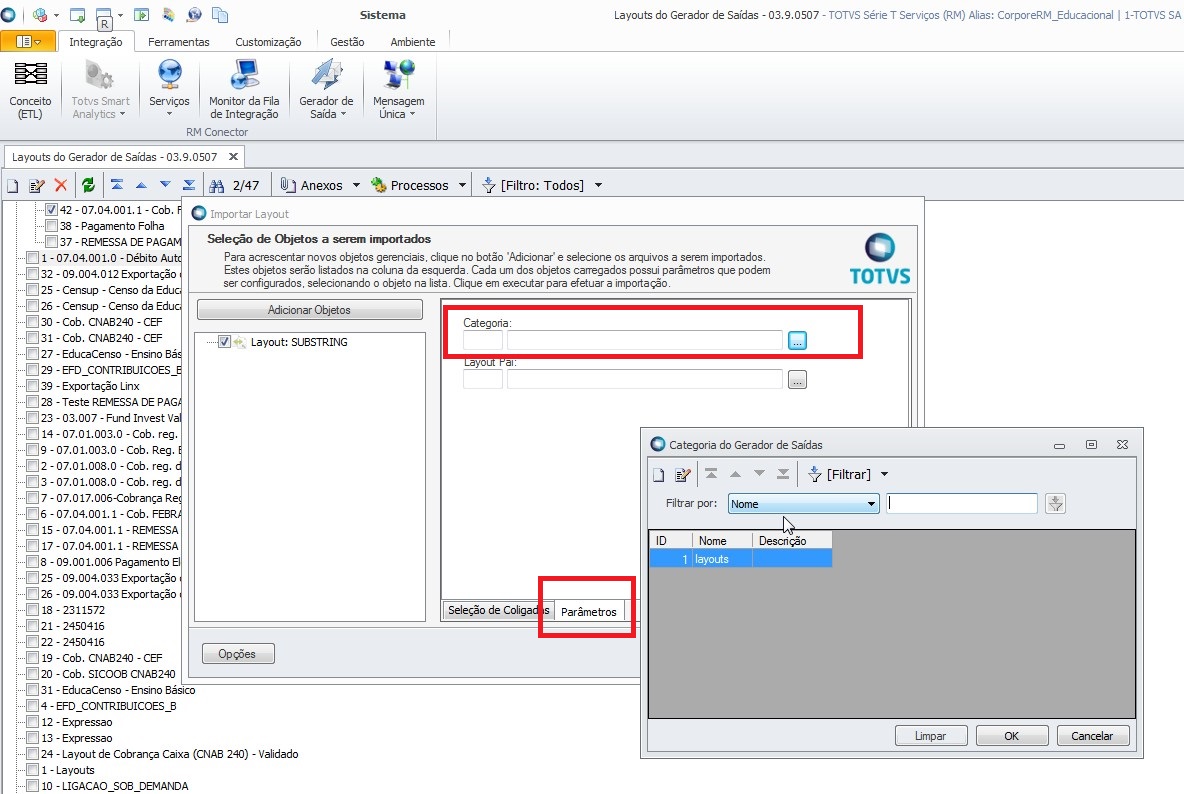Close the Layouts do Gerador de Saídas tab

[x=233, y=156]
